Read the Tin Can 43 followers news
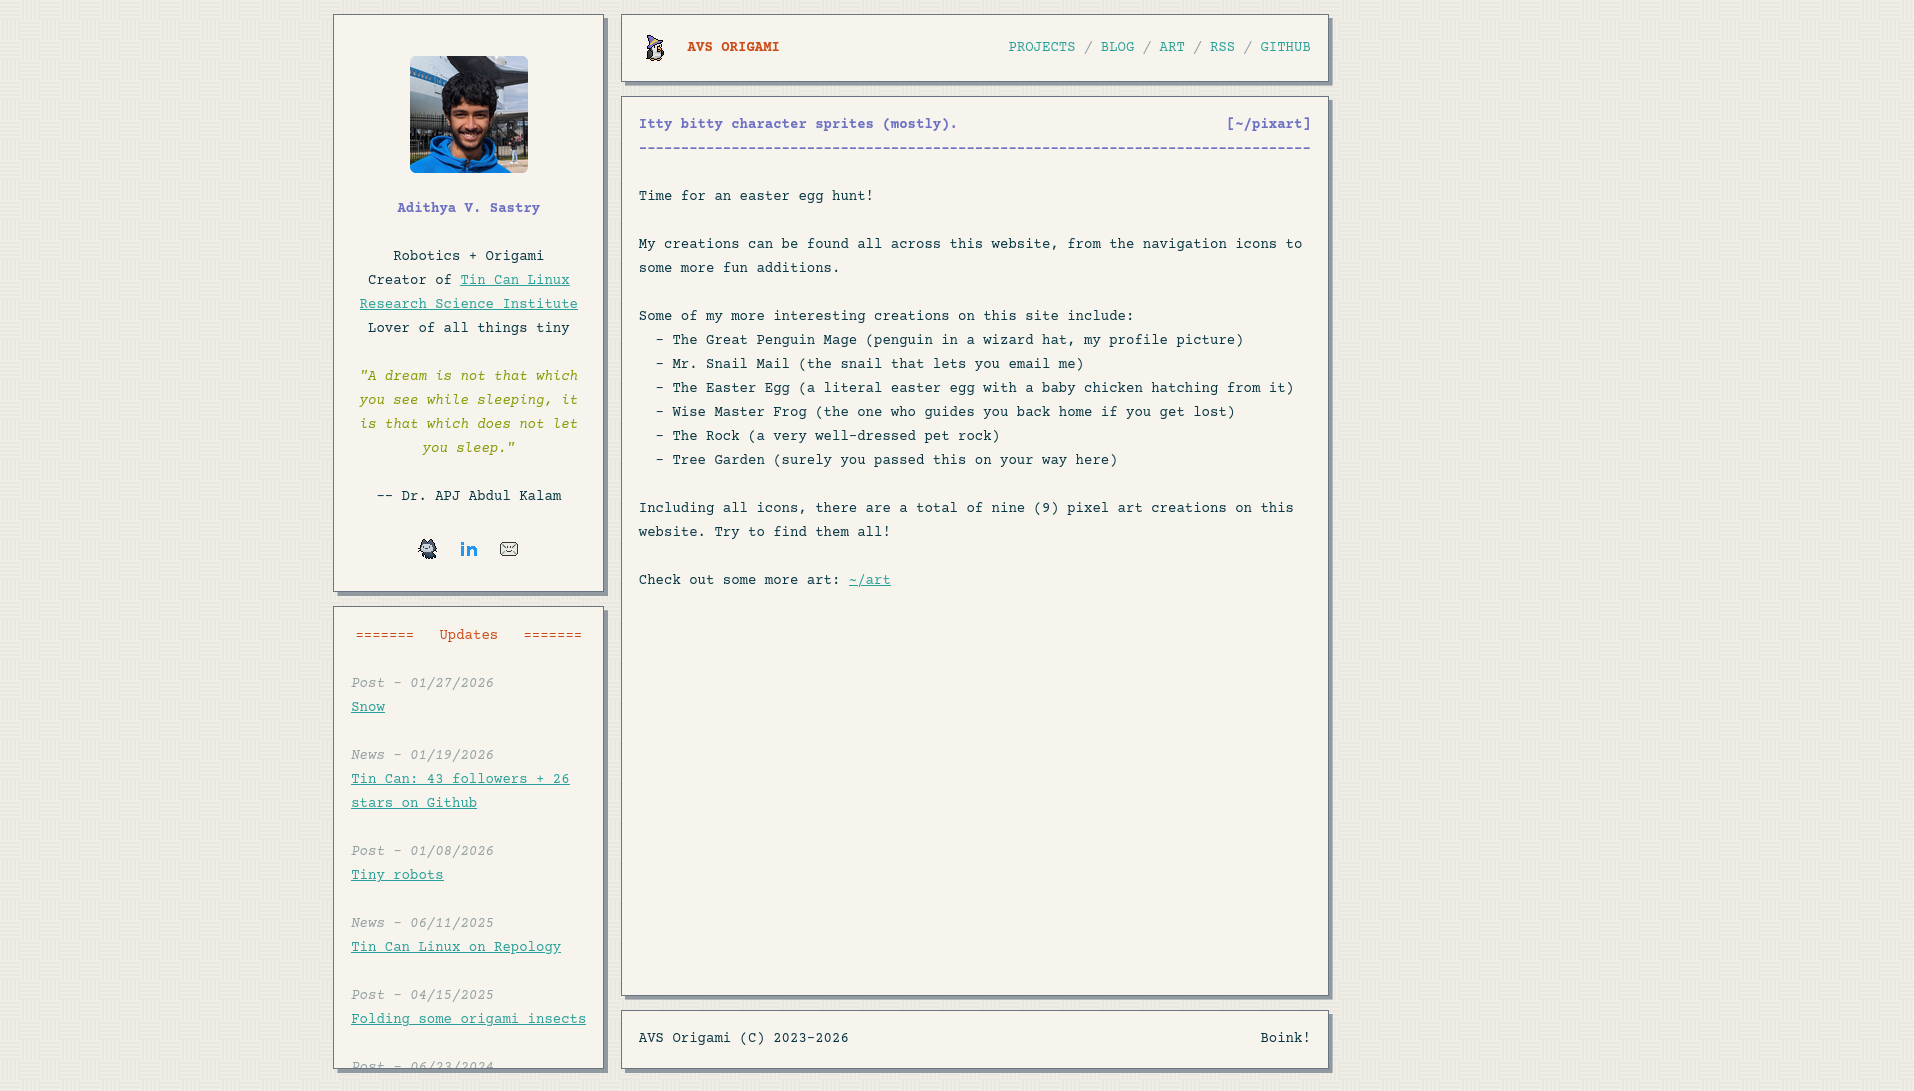 [x=460, y=779]
